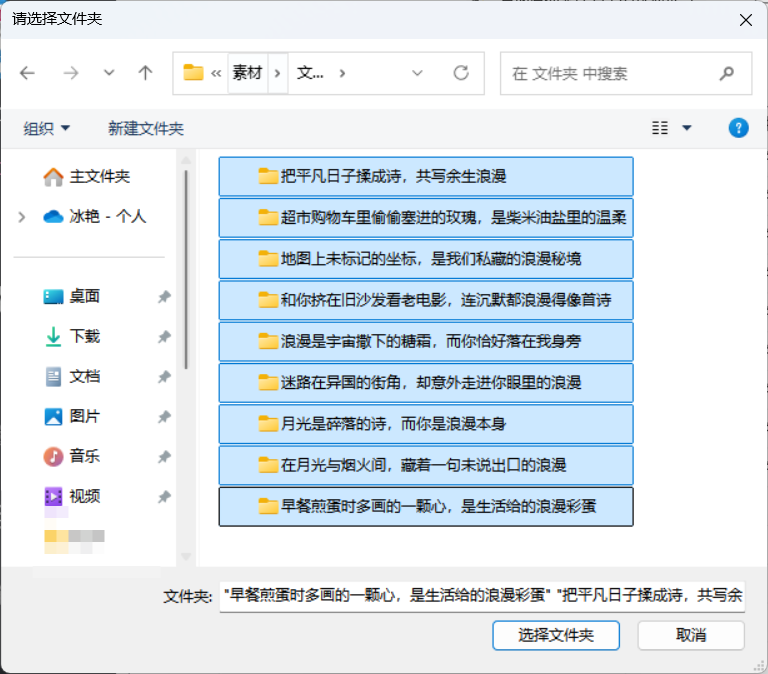Change view layout icon
The image size is (768, 674).
[660, 128]
